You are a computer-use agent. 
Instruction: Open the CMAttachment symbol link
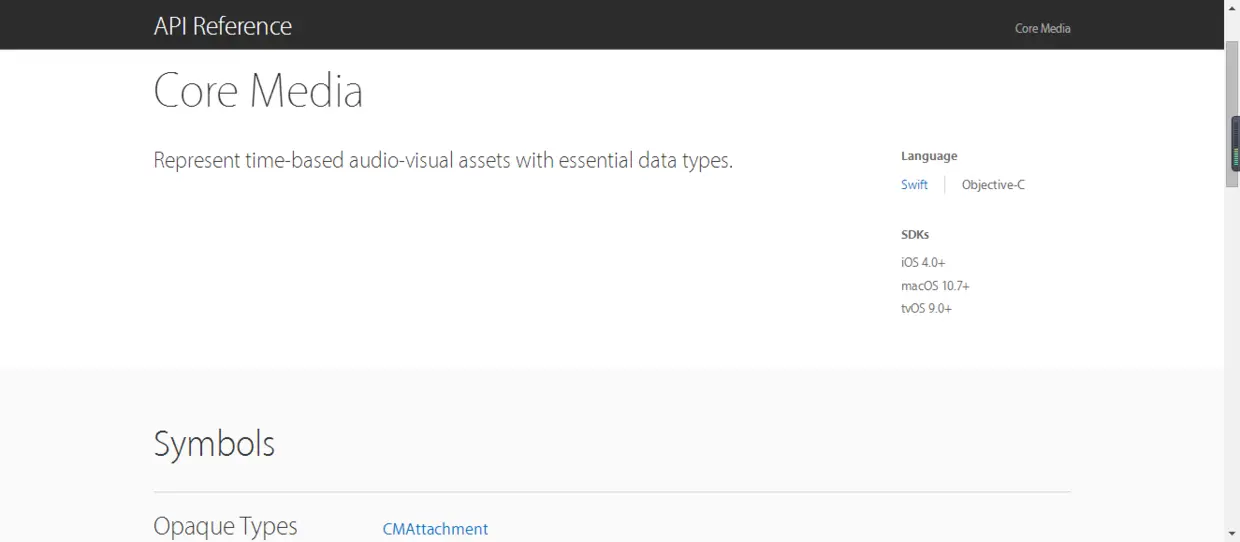[x=435, y=529]
